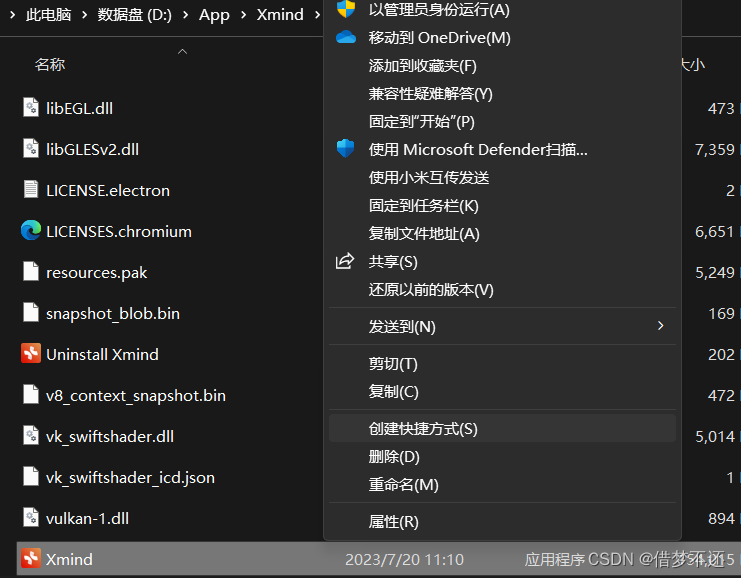Choose 还原以前的版本(V) menu entry
The height and width of the screenshot is (578, 741).
tap(502, 289)
